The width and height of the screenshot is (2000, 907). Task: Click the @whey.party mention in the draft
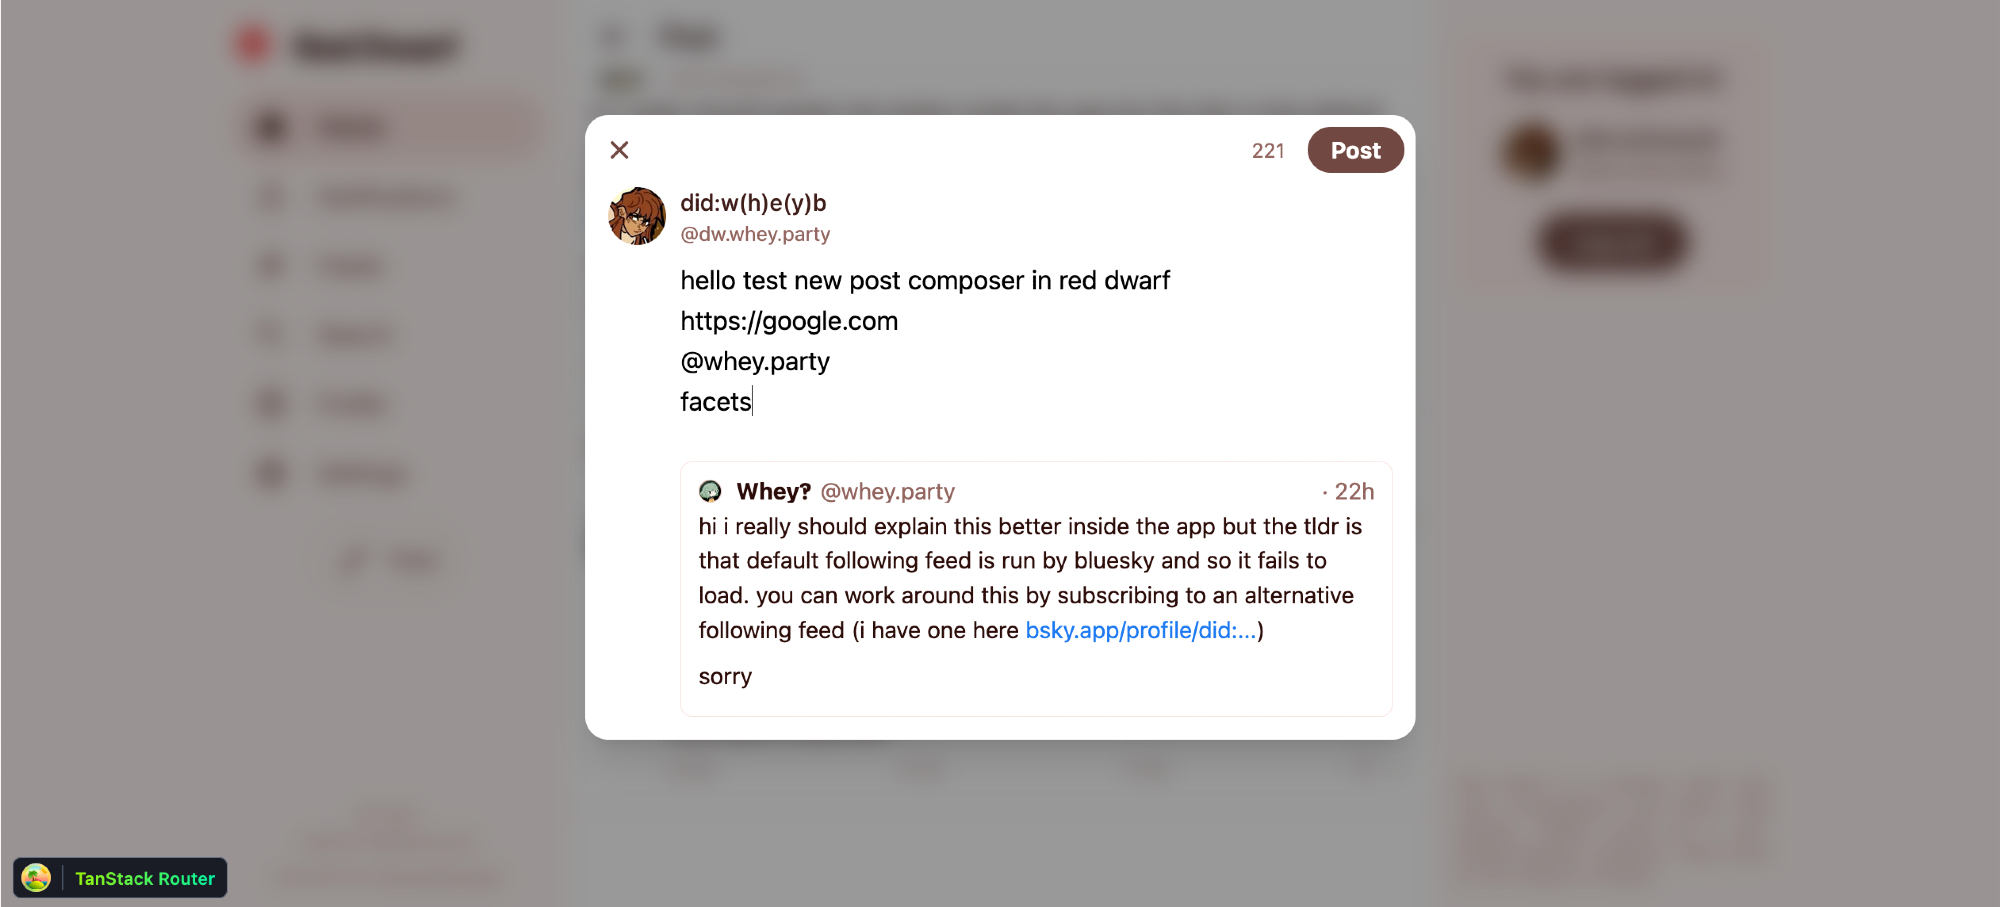755,361
